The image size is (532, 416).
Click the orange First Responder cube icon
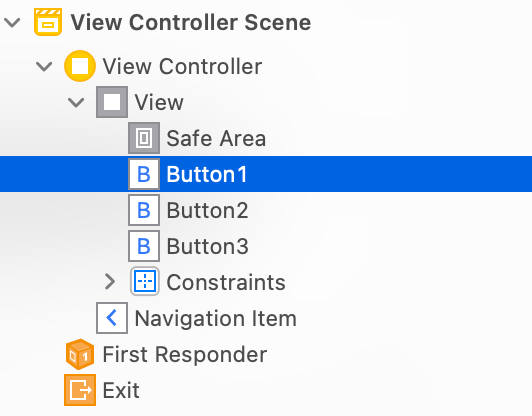[x=80, y=354]
